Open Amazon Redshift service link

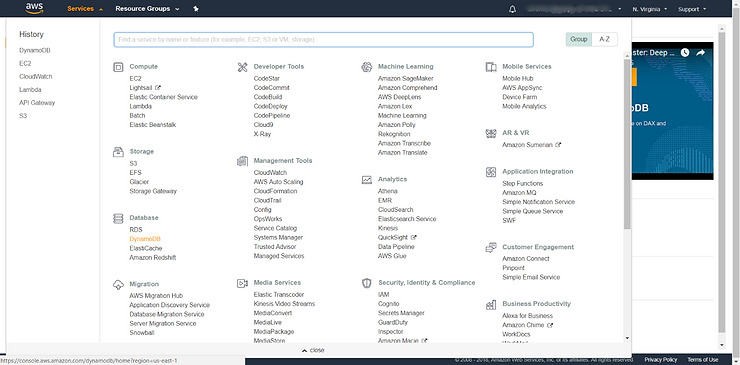[x=152, y=258]
